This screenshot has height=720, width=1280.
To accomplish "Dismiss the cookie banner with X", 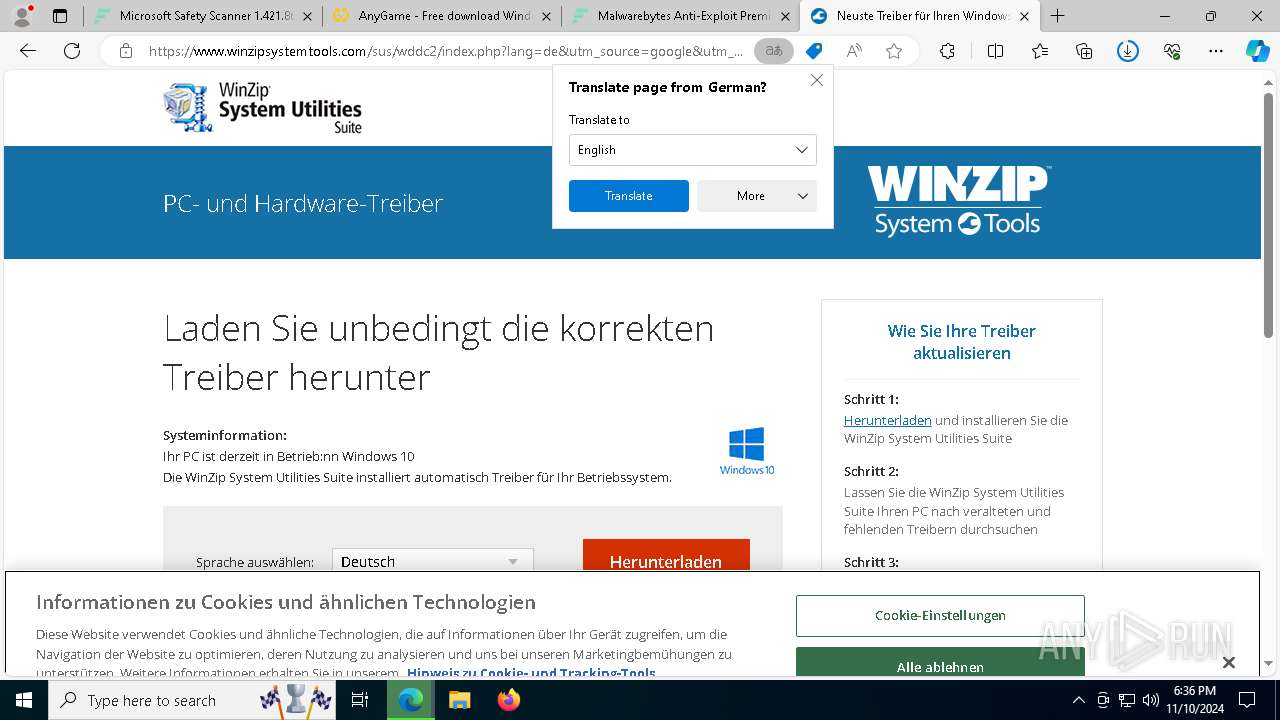I will click(1229, 662).
